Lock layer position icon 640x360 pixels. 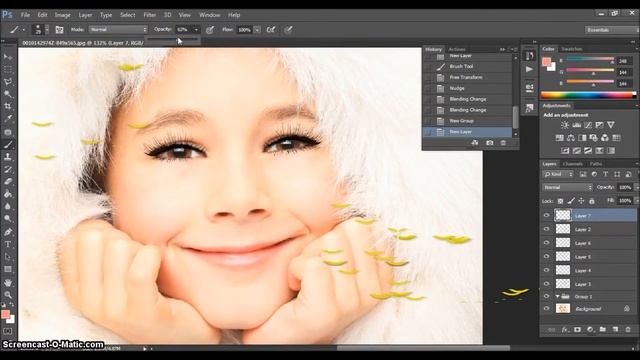tap(581, 201)
